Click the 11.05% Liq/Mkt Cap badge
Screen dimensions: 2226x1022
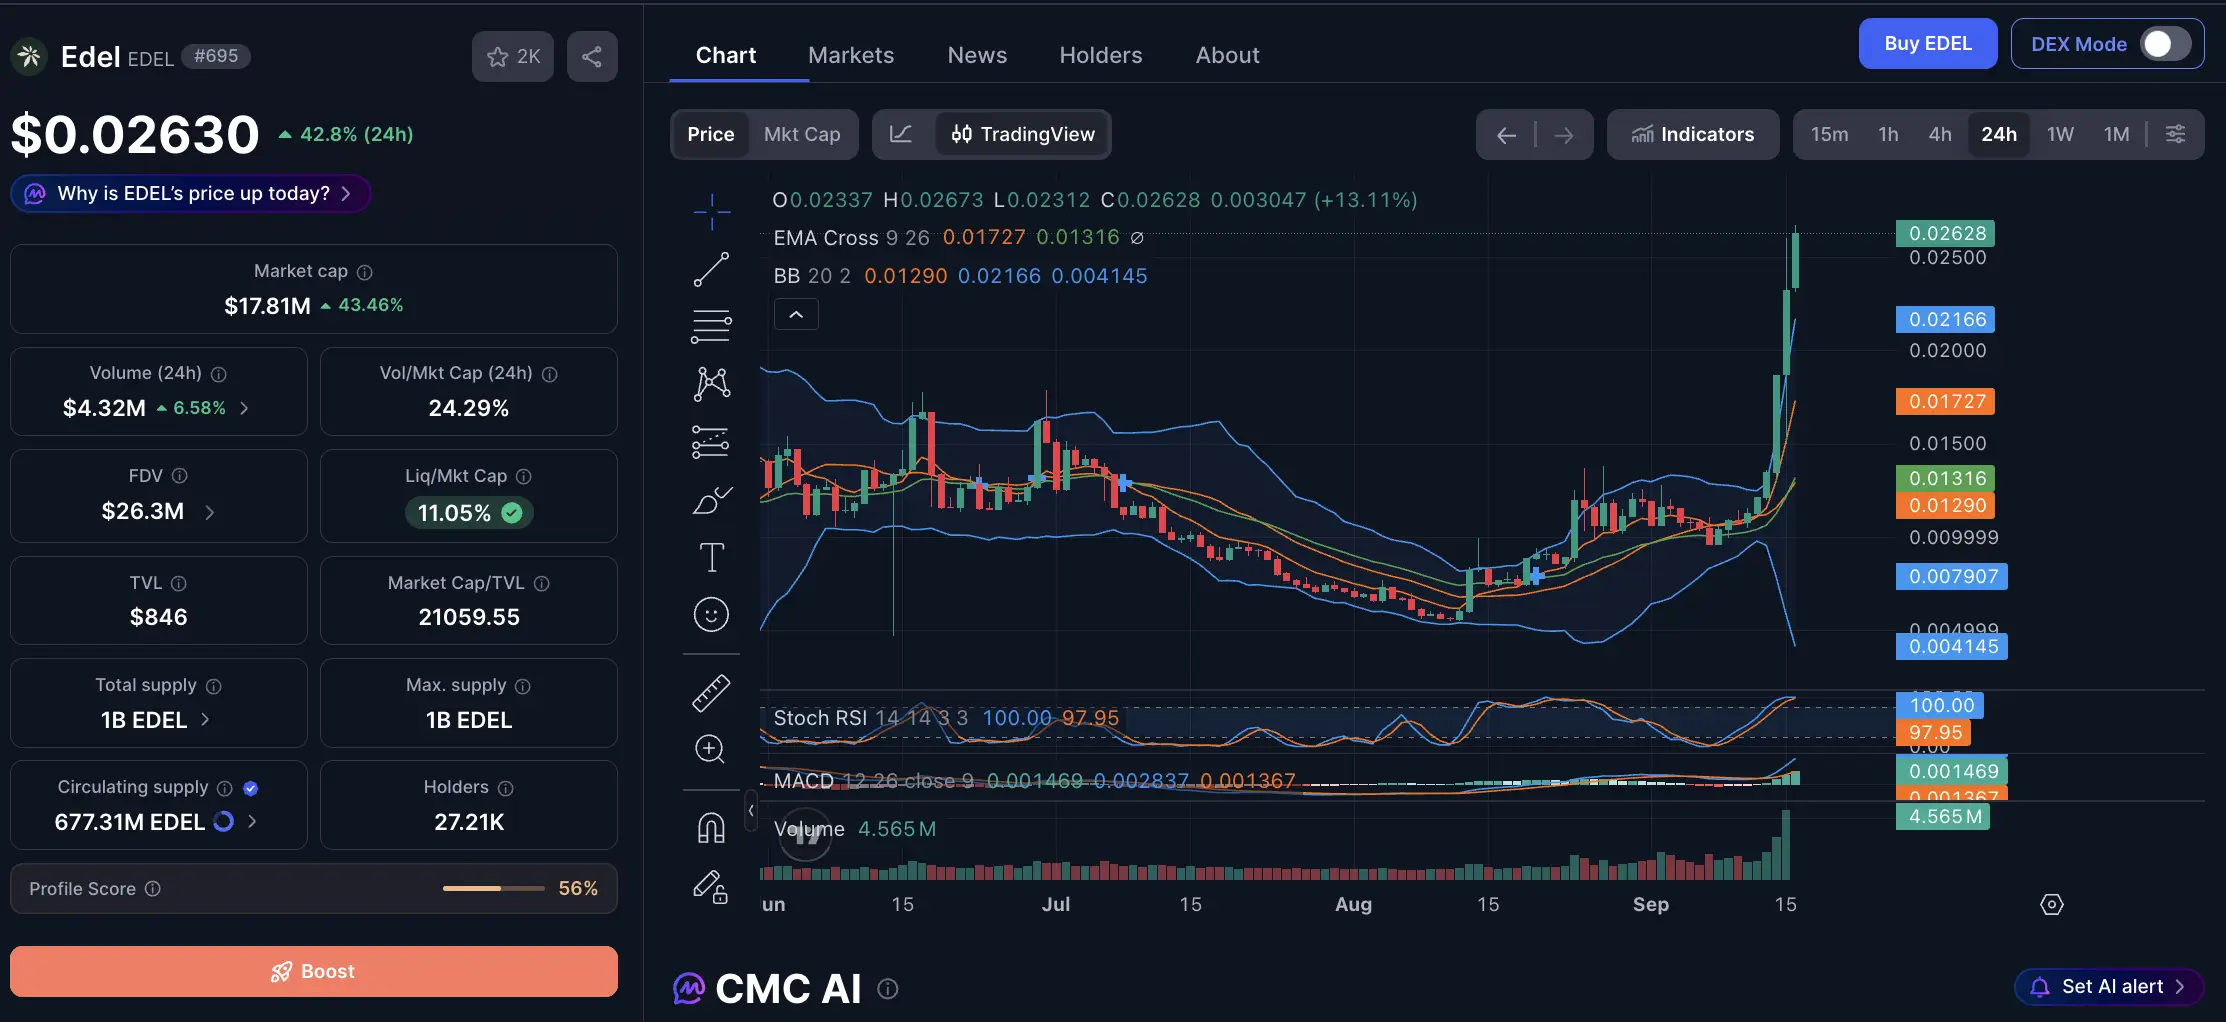click(469, 513)
